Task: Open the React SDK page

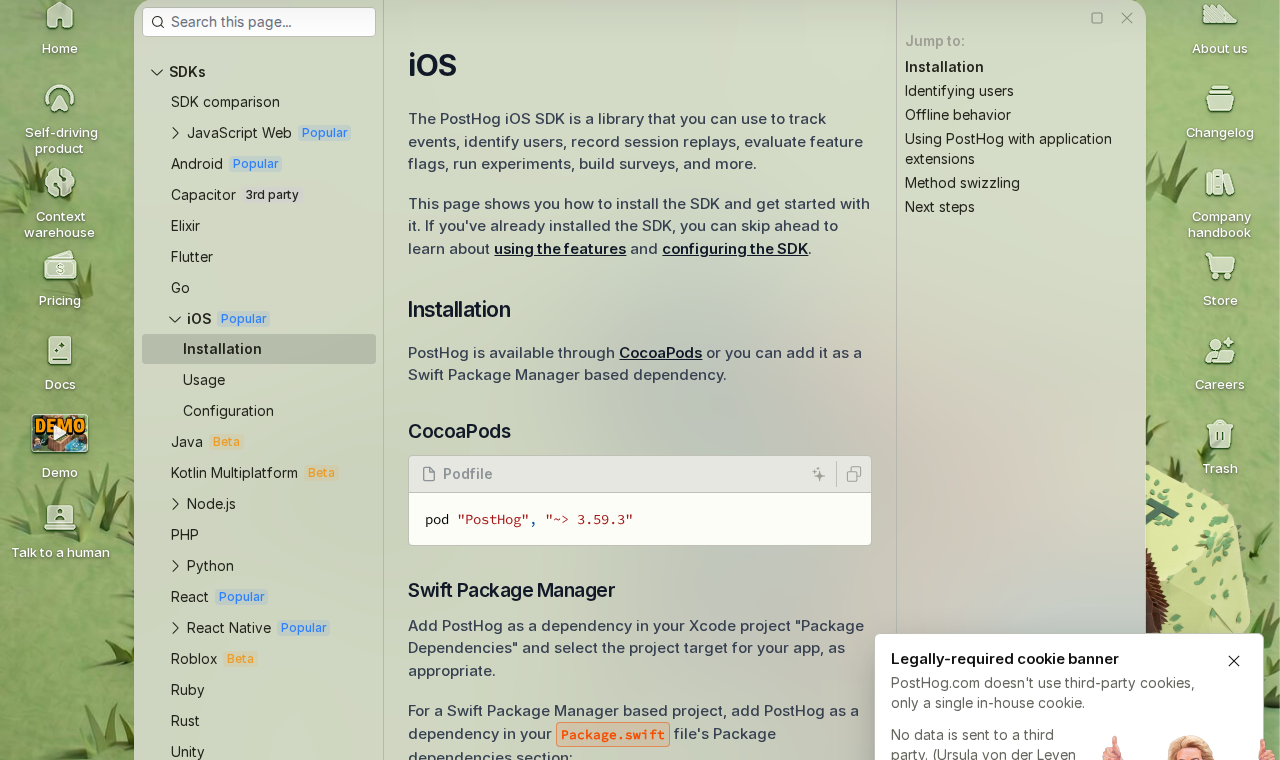Action: click(x=190, y=597)
